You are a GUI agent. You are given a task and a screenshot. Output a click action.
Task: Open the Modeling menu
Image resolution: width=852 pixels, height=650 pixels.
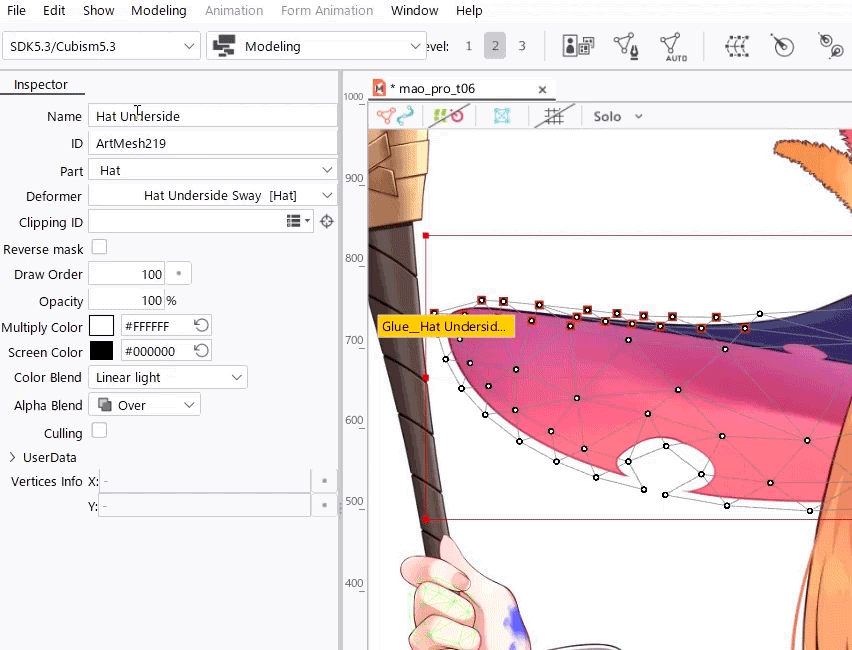click(x=159, y=10)
